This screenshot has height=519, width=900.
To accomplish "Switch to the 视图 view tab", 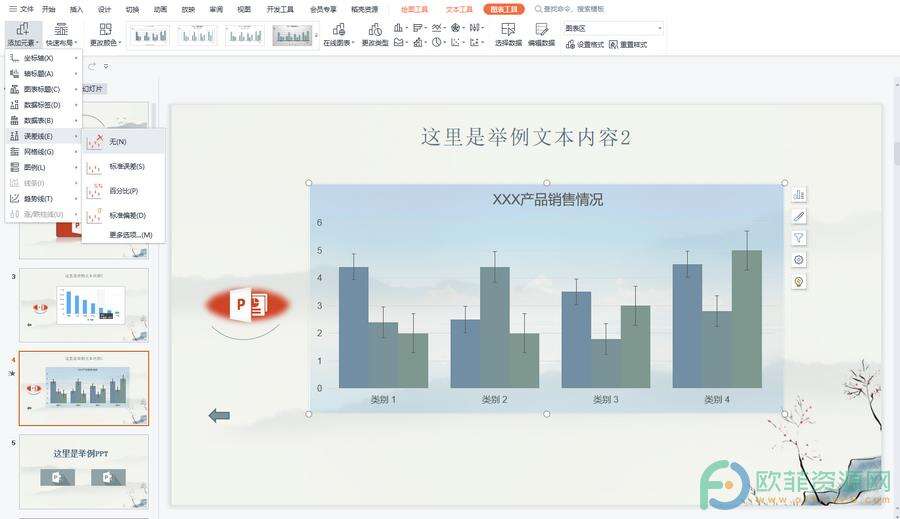I will (244, 9).
